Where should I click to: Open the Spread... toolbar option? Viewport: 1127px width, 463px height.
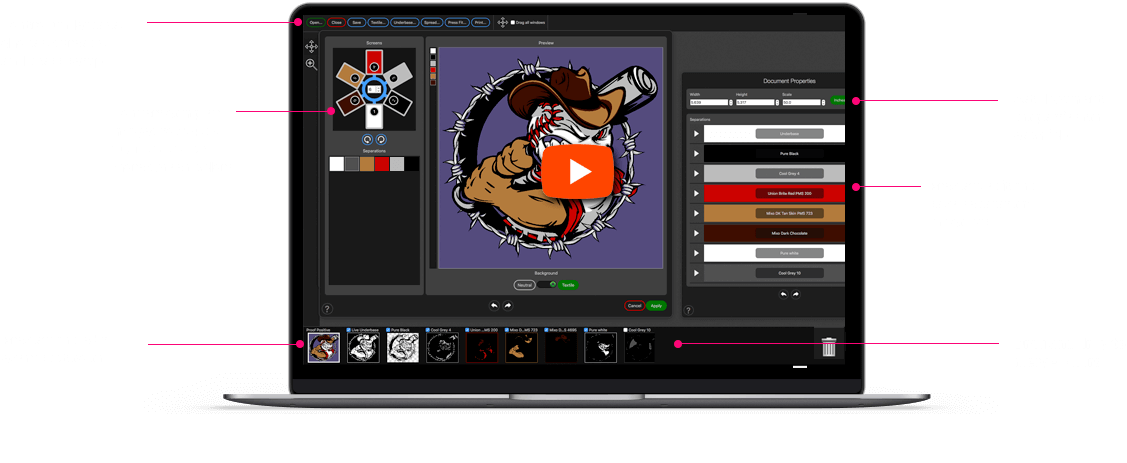[x=431, y=22]
